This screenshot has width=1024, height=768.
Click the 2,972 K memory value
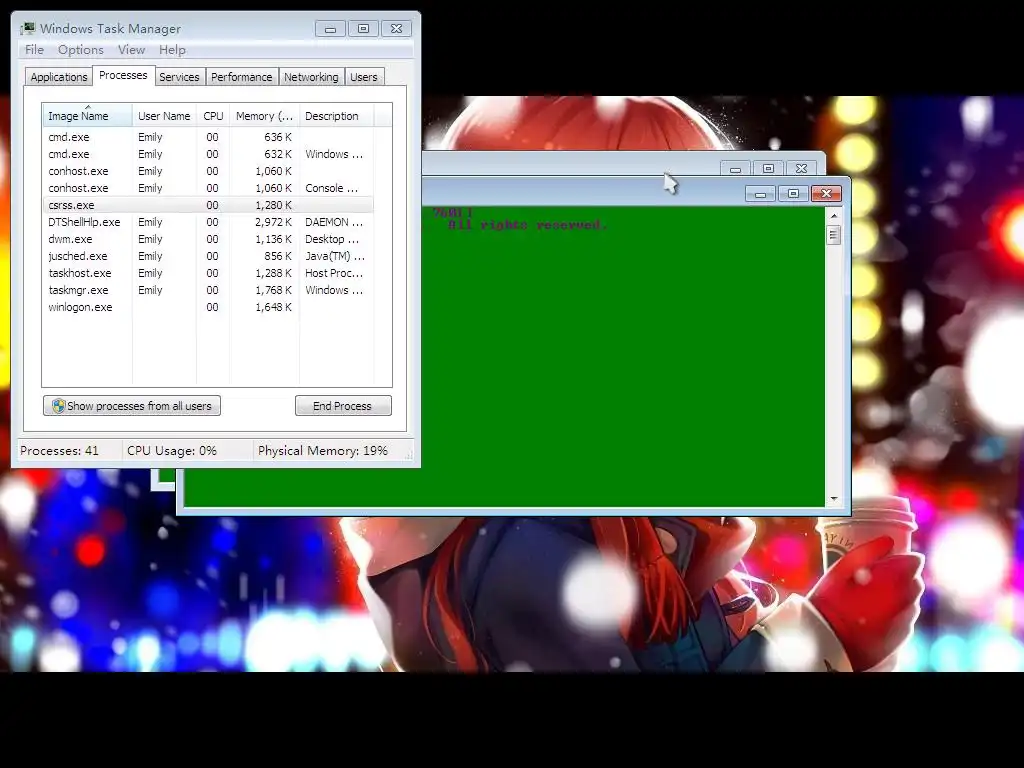[x=273, y=222]
